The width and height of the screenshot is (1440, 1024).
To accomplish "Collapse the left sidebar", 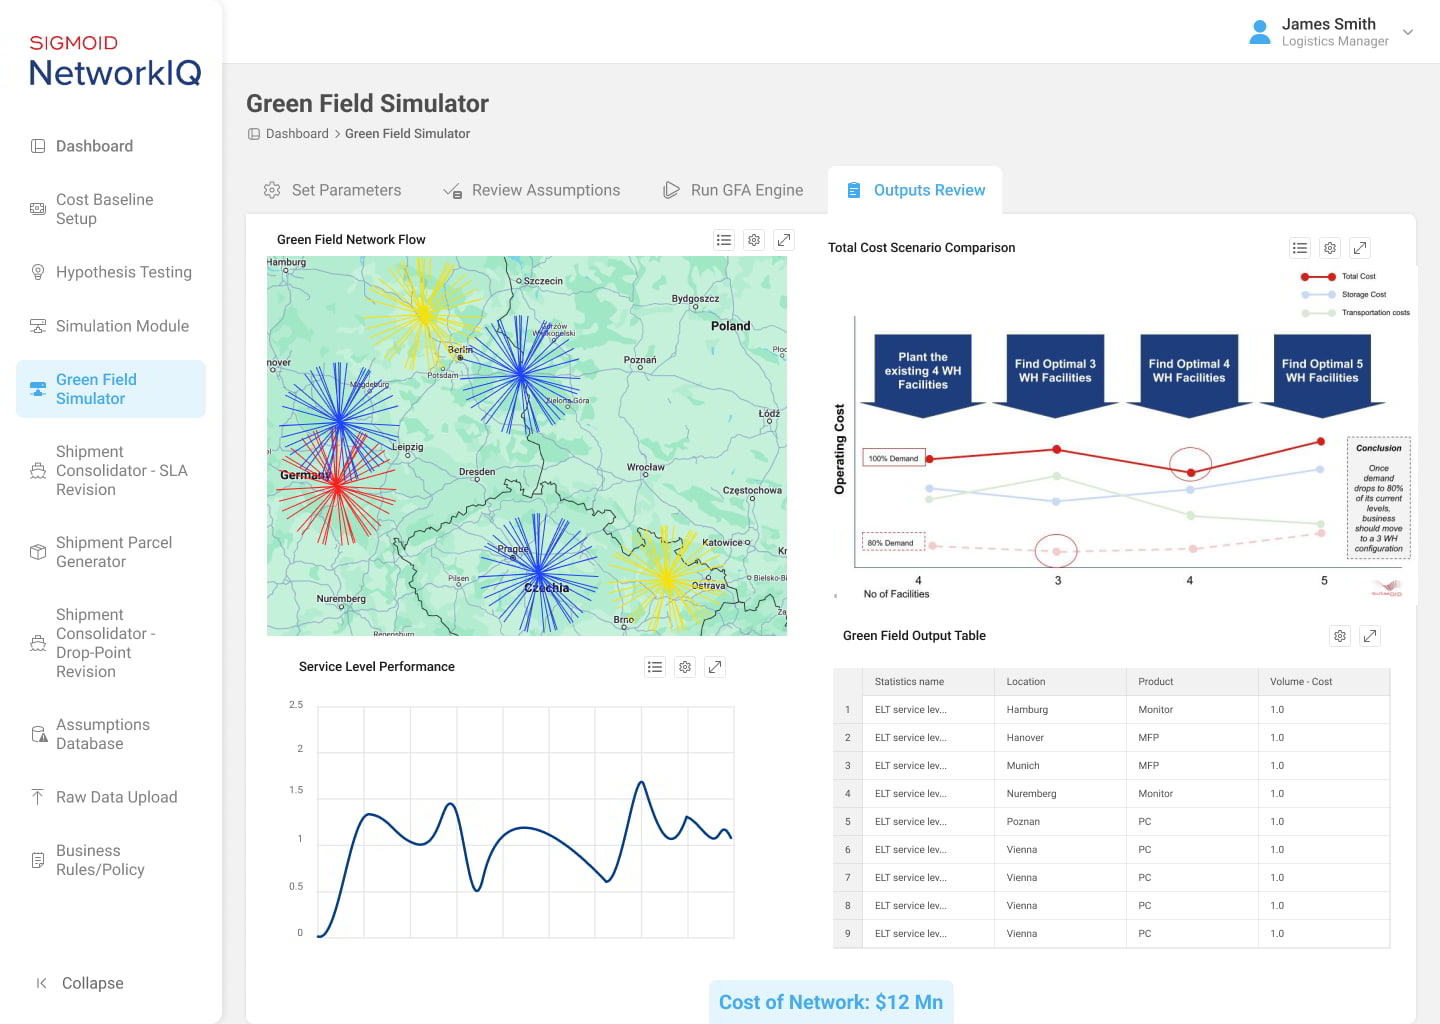I will tap(80, 983).
